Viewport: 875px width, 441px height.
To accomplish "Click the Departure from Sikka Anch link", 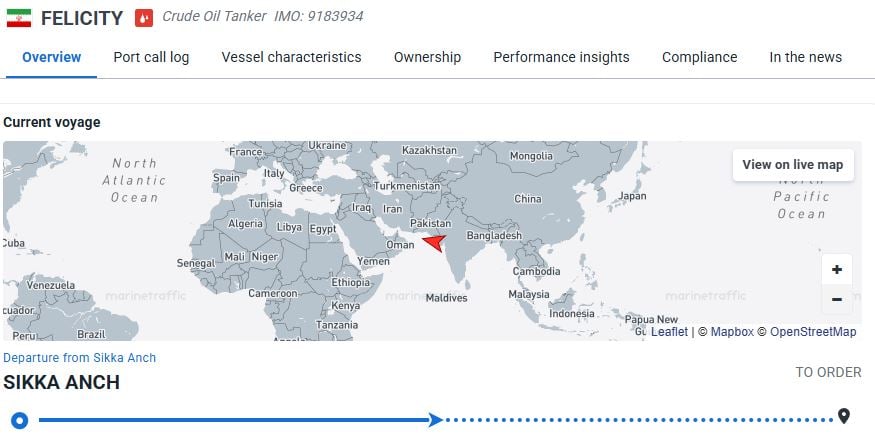I will coord(80,357).
